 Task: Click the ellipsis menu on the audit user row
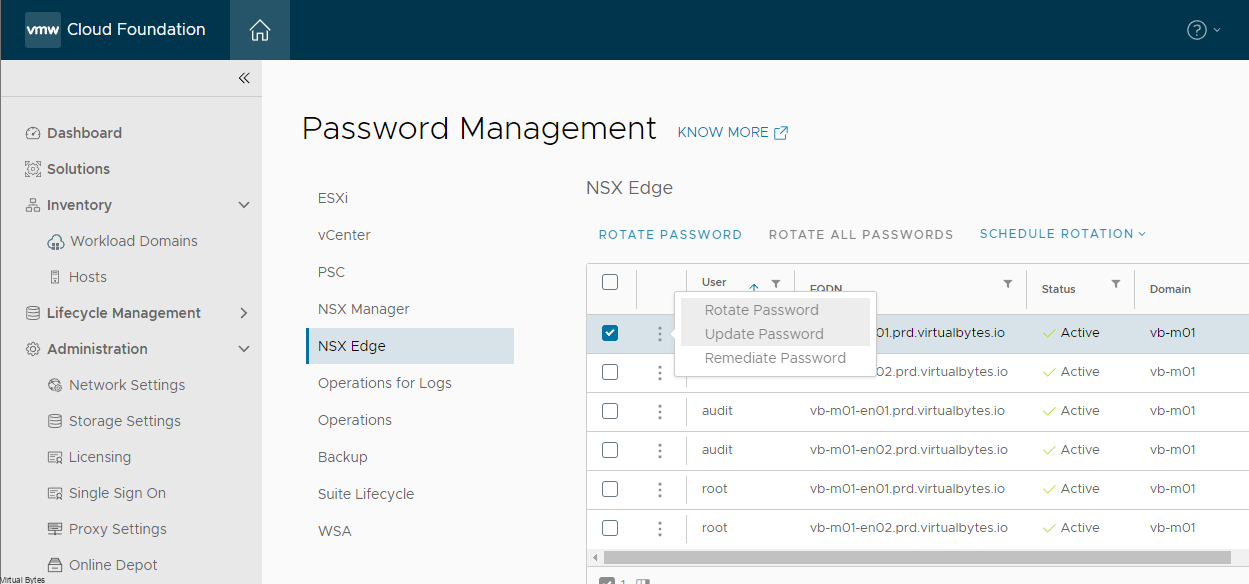(659, 410)
